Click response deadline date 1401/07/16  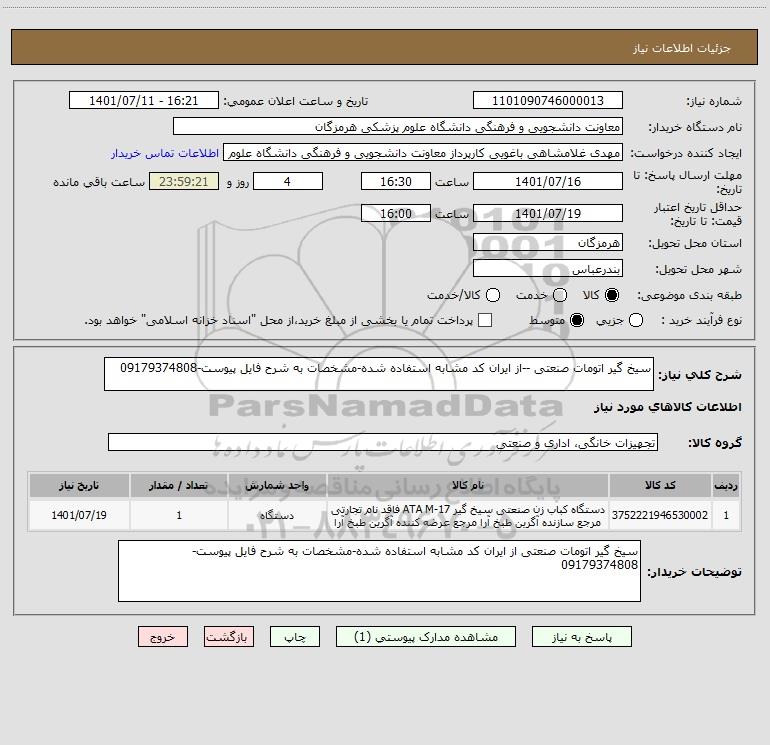[548, 181]
